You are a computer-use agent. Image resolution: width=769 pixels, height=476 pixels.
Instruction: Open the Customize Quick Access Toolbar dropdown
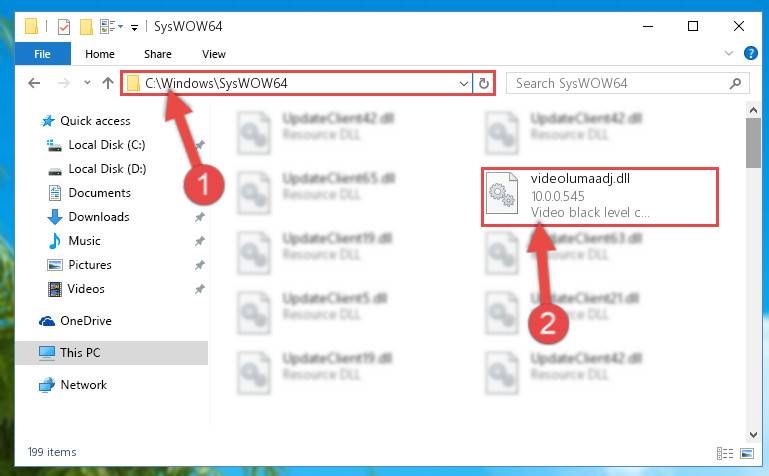(134, 27)
